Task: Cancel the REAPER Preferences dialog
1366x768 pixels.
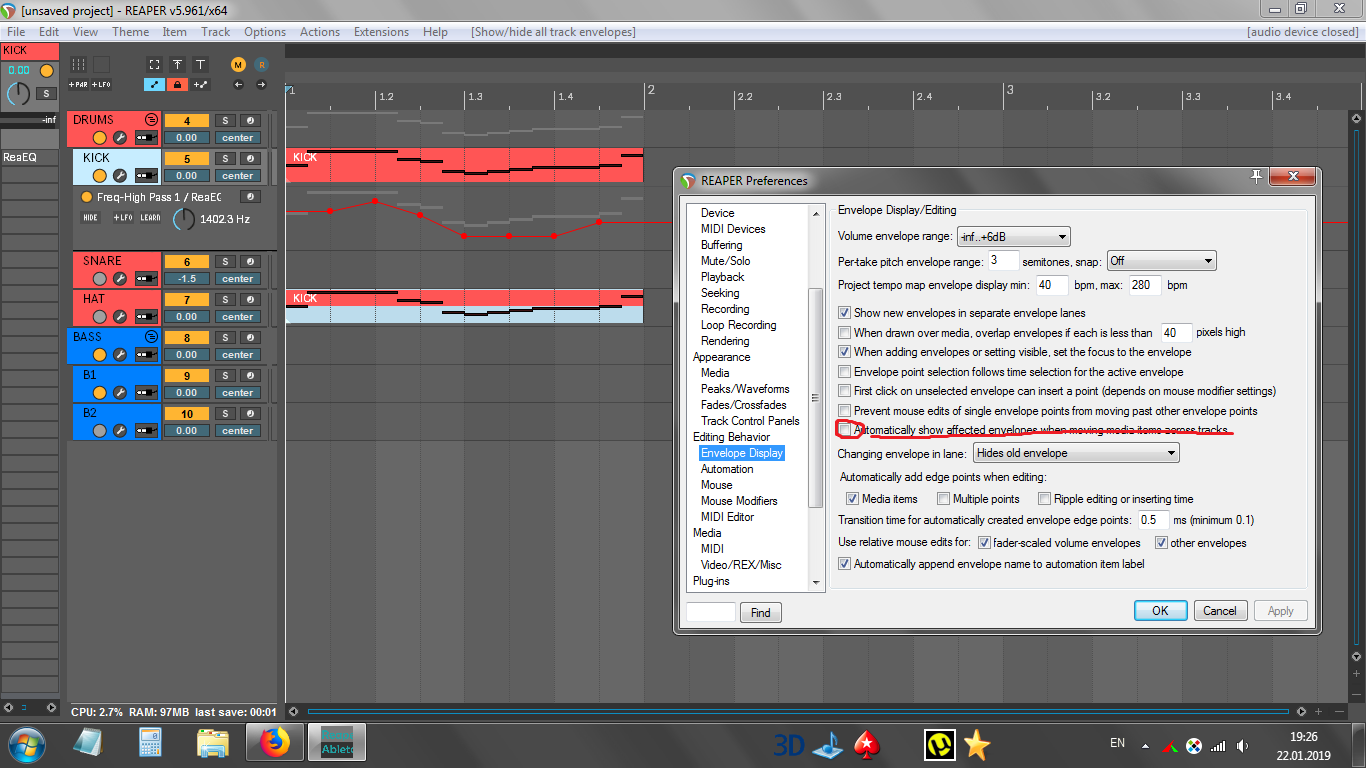Action: (x=1219, y=611)
